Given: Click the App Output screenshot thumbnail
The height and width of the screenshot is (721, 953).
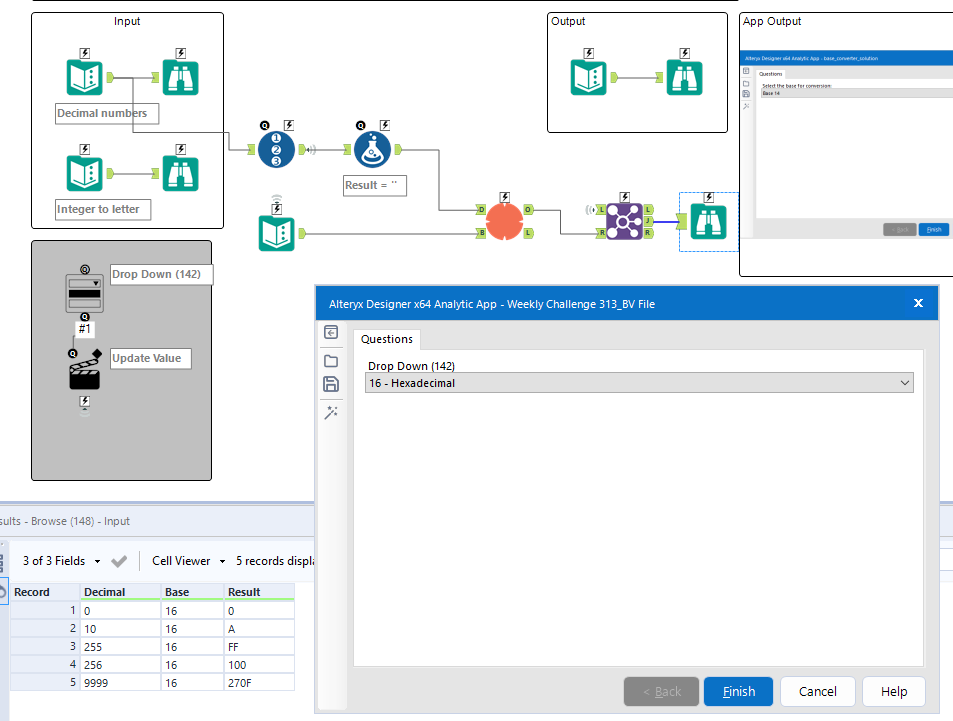Looking at the screenshot, I should point(846,145).
